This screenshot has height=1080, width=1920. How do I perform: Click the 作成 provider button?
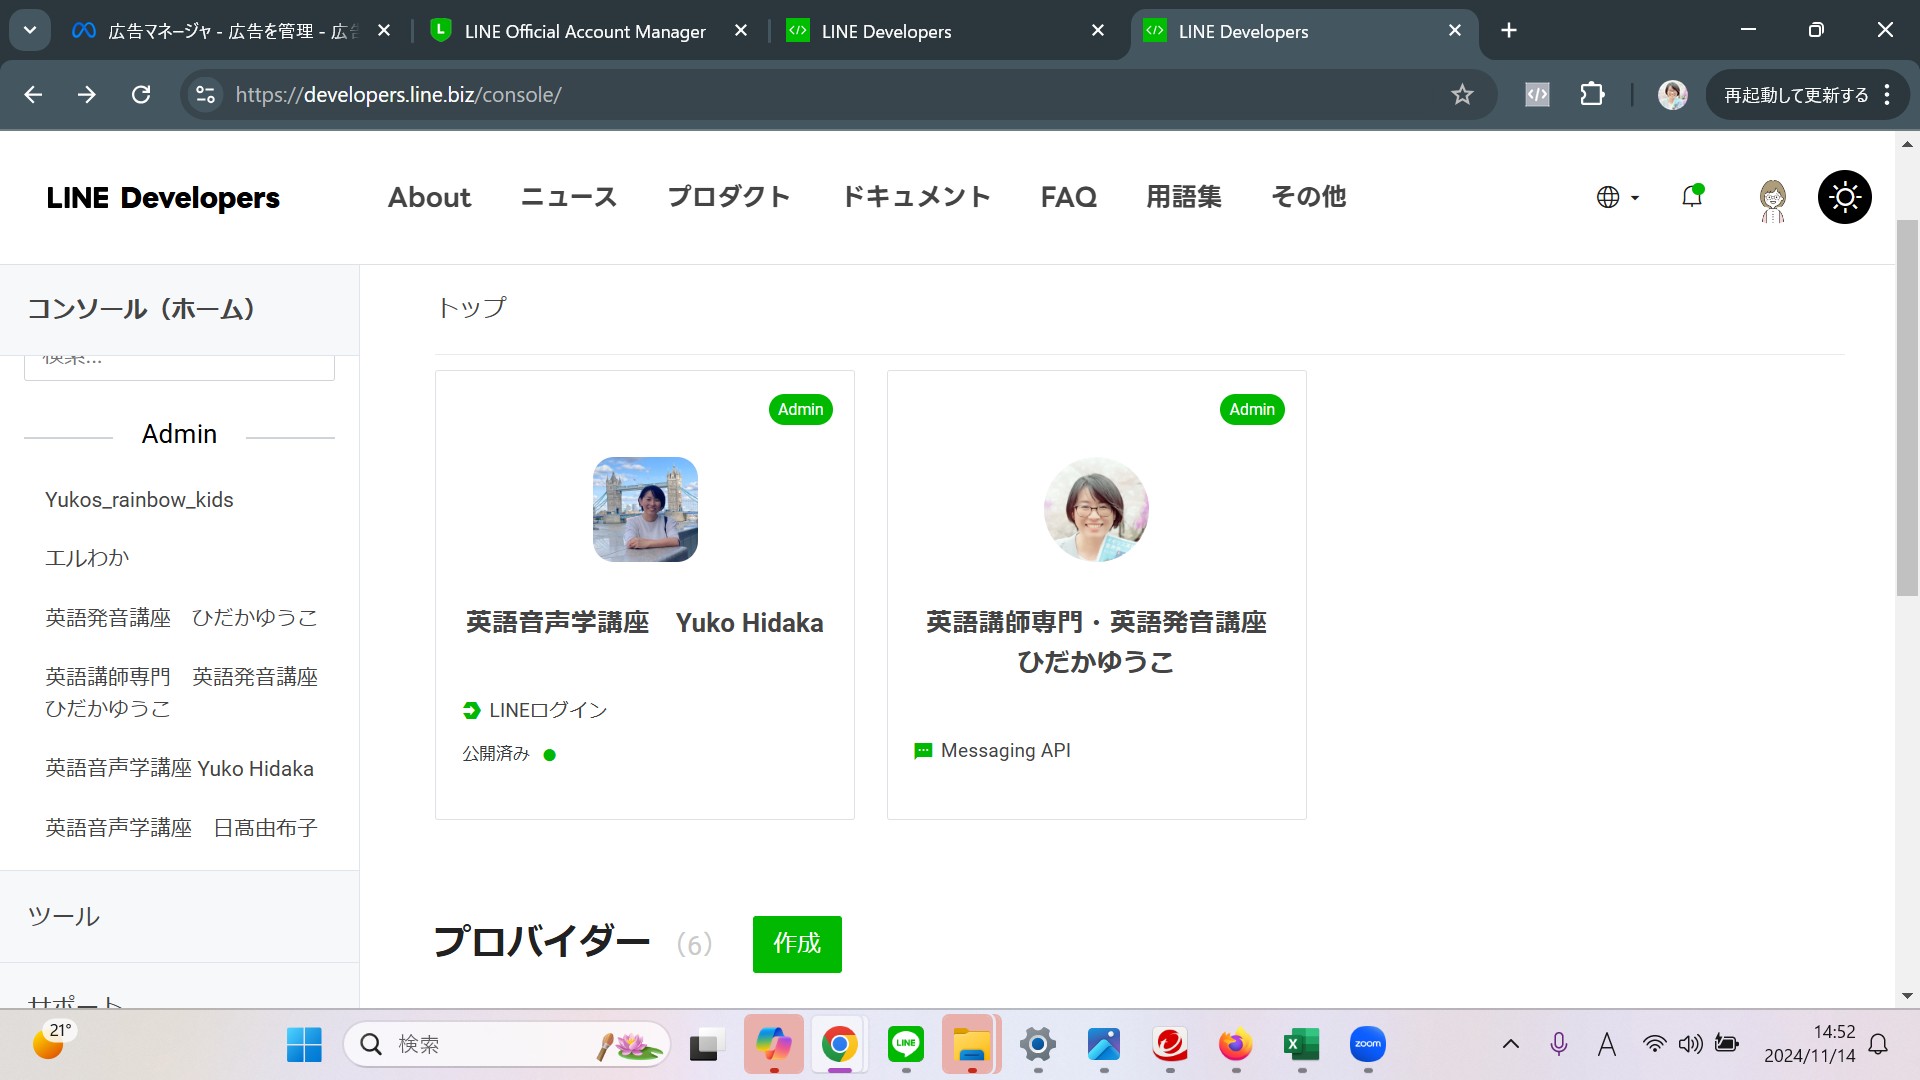797,944
